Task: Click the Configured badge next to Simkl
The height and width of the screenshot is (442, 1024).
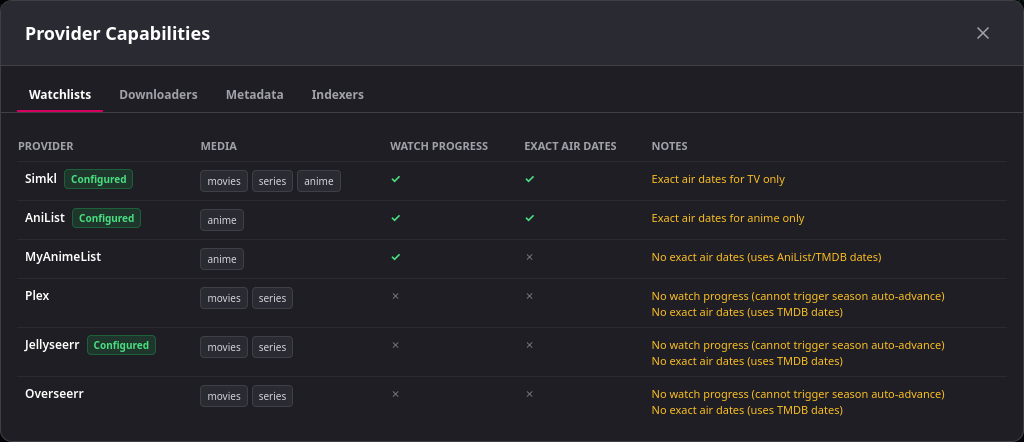Action: tap(98, 180)
